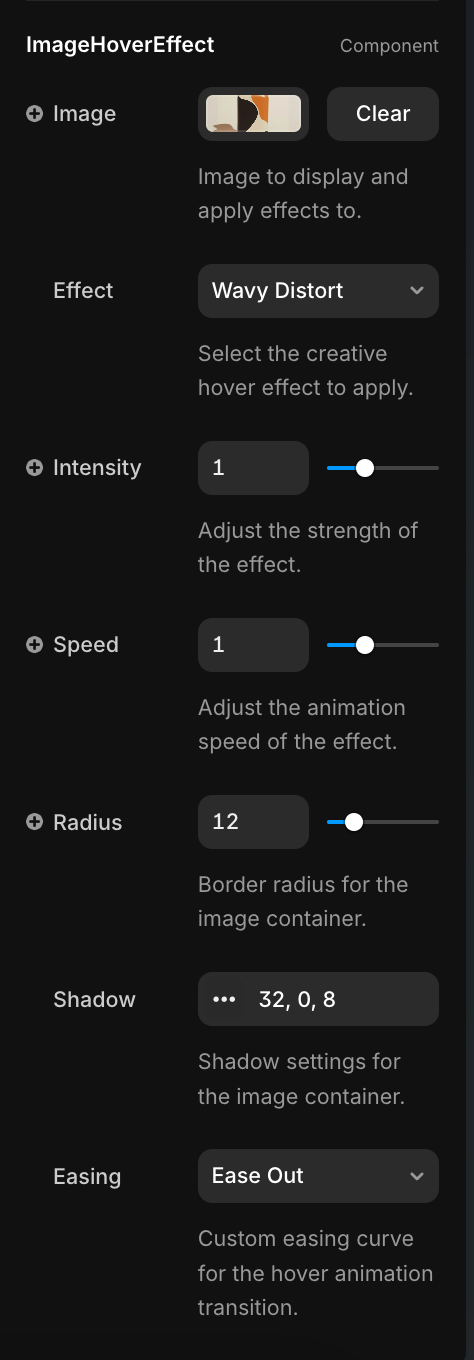
Task: Open the Shadow three-dots options
Action: point(225,999)
